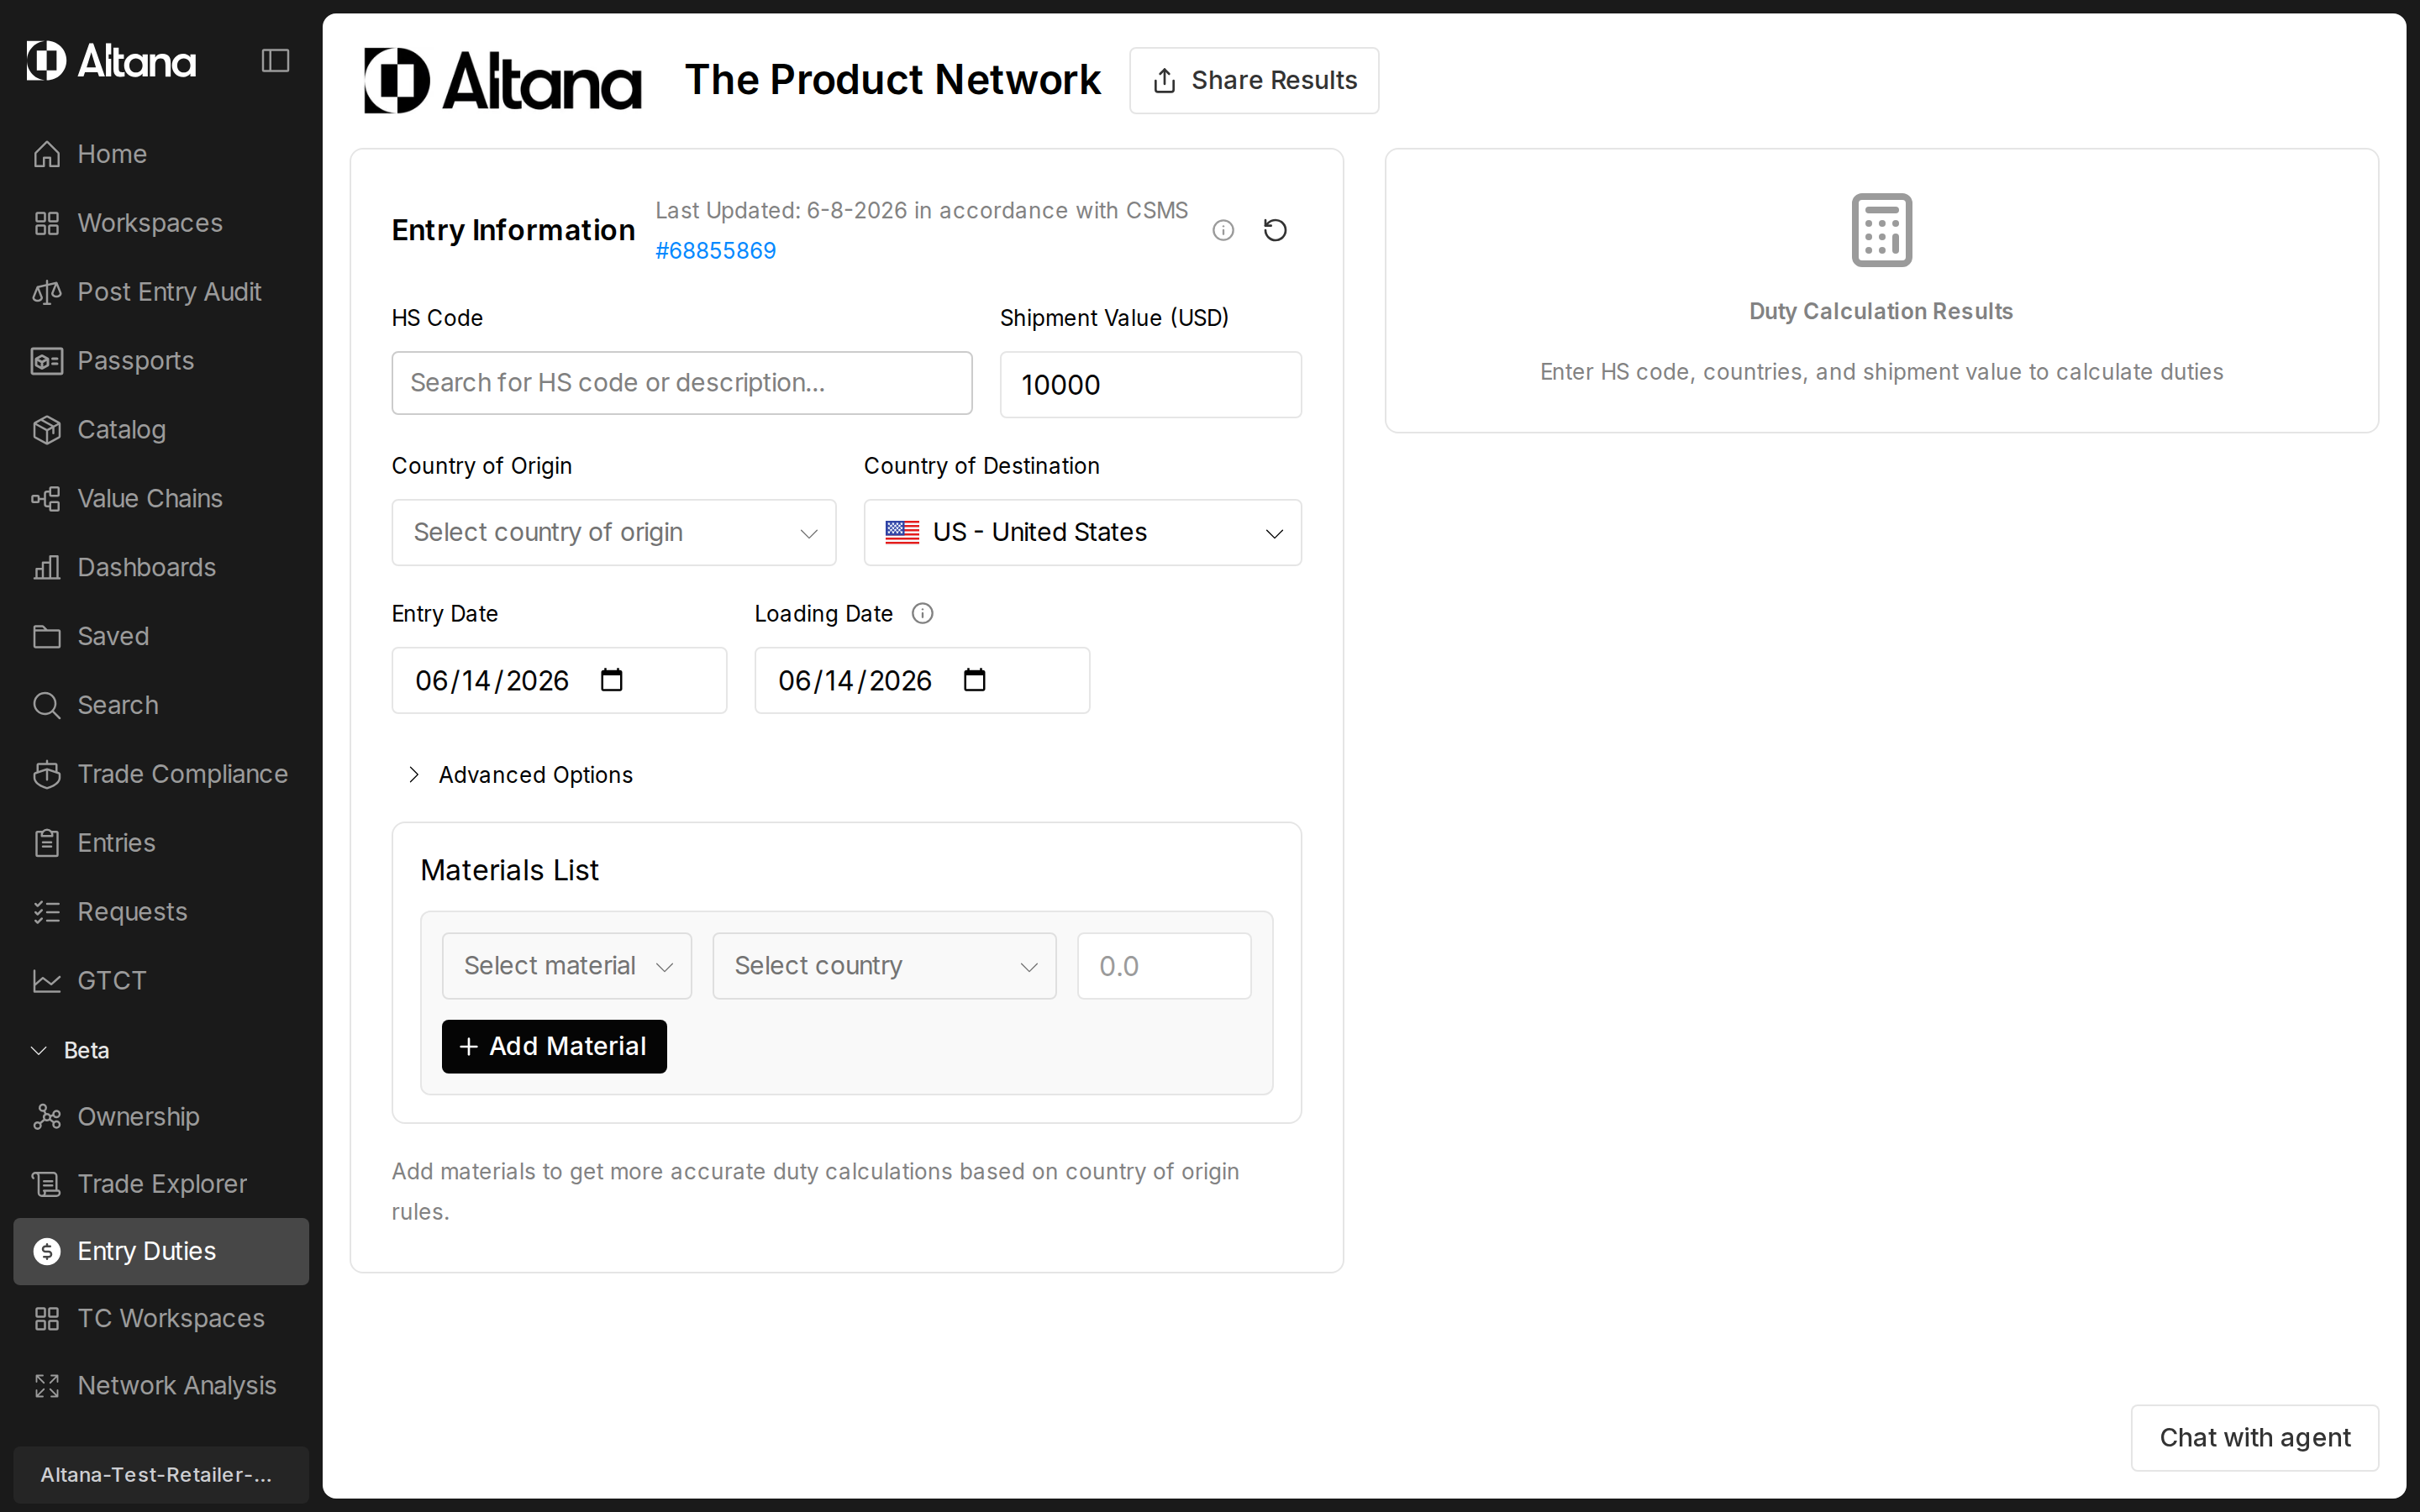Click the "The Product Network" heading
The height and width of the screenshot is (1512, 2420).
(x=892, y=80)
